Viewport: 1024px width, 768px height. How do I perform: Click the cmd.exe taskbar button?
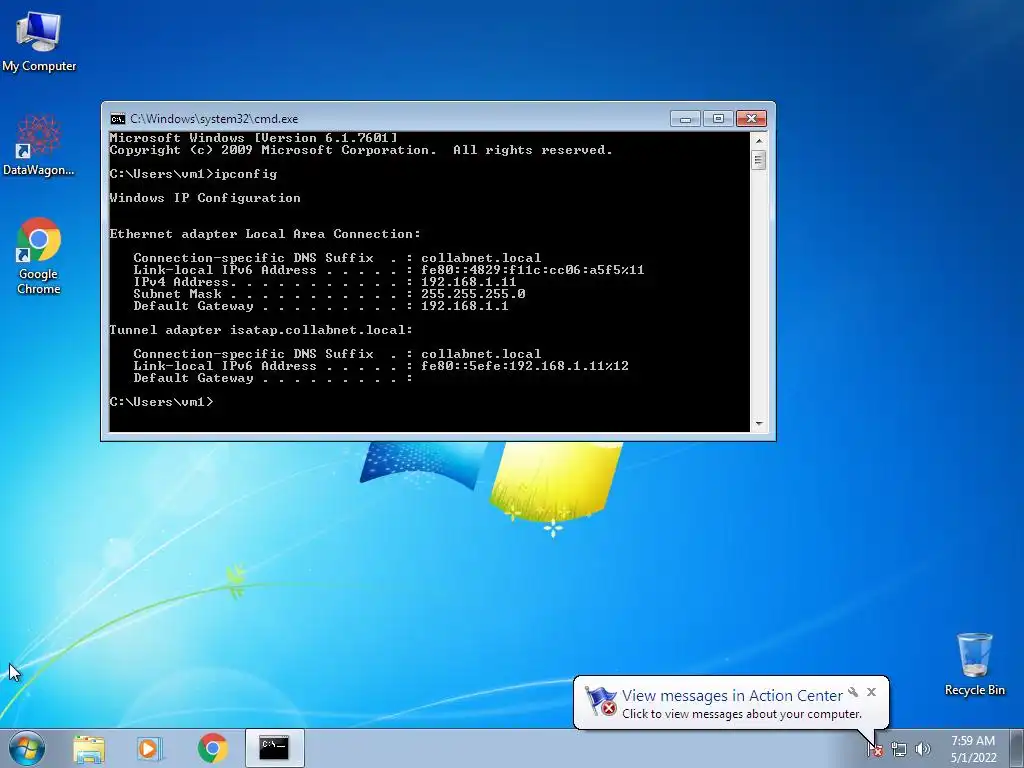pyautogui.click(x=274, y=748)
